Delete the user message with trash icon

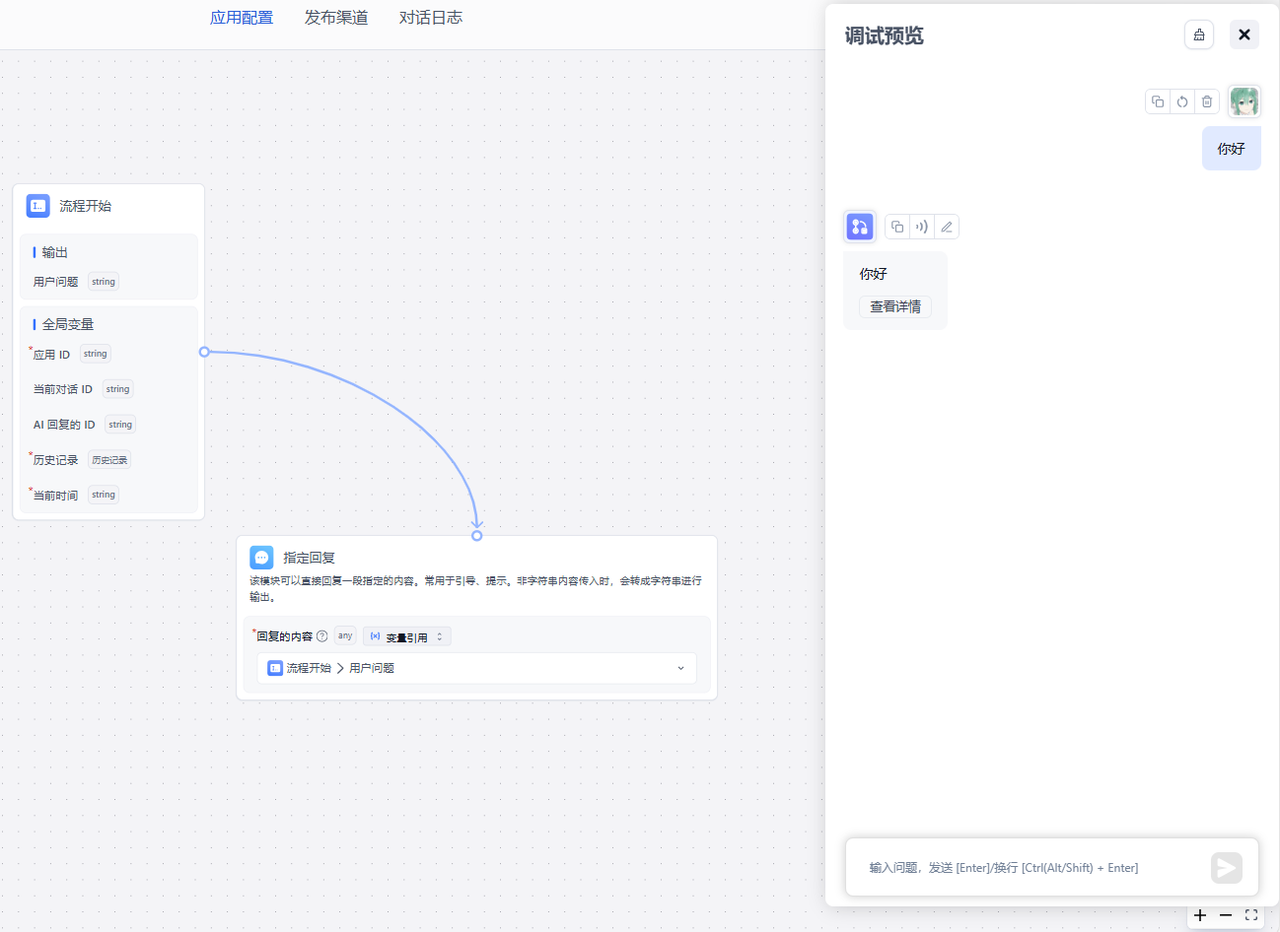click(x=1207, y=101)
